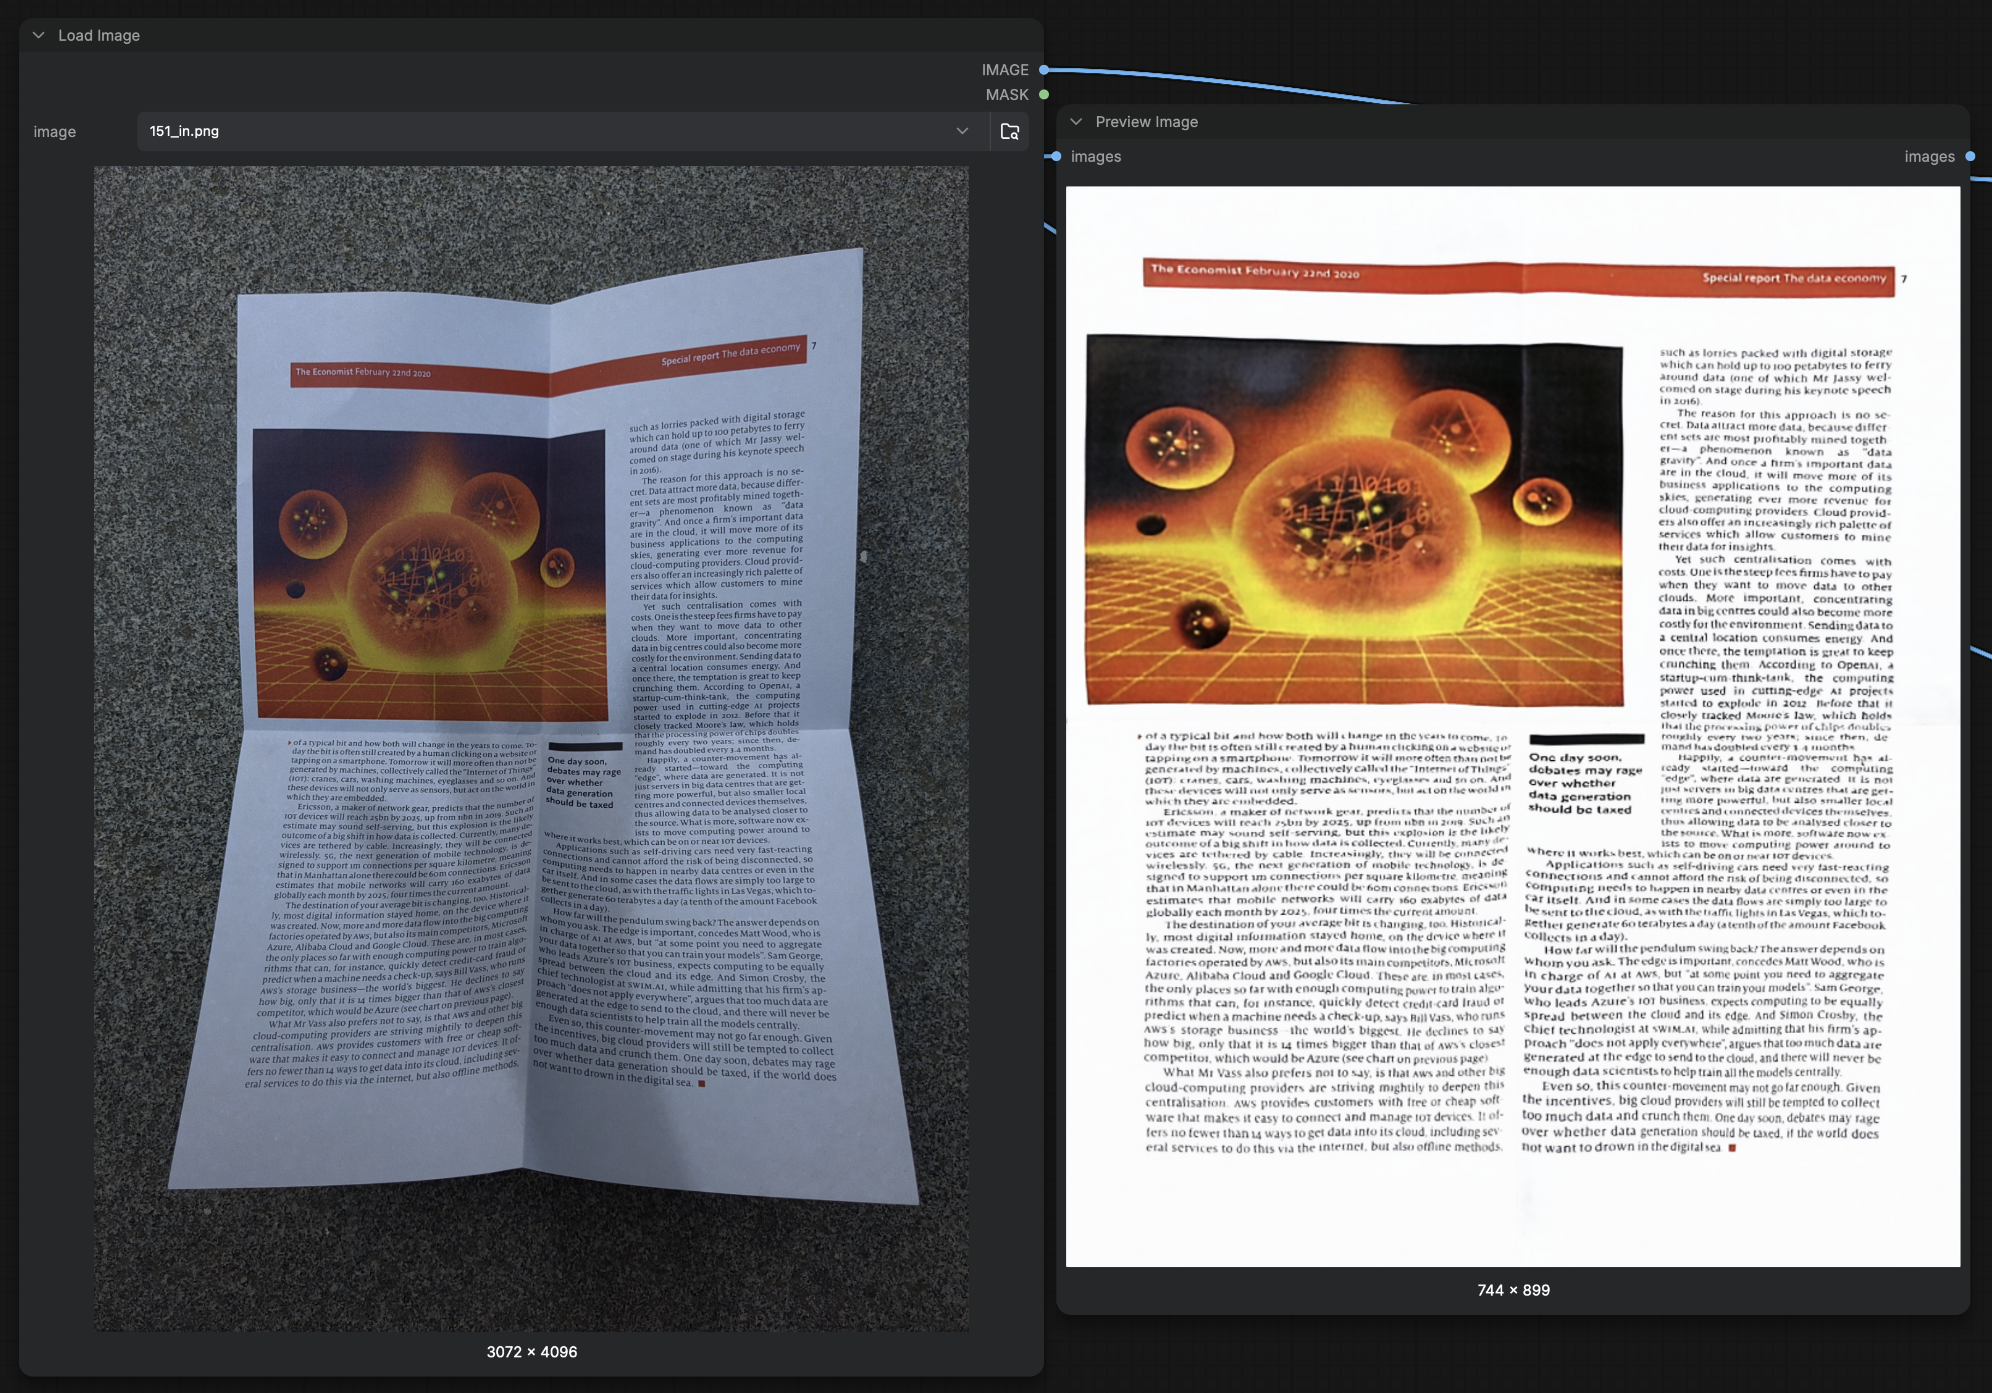Click the image widget label
Image resolution: width=1992 pixels, height=1393 pixels.
54,131
